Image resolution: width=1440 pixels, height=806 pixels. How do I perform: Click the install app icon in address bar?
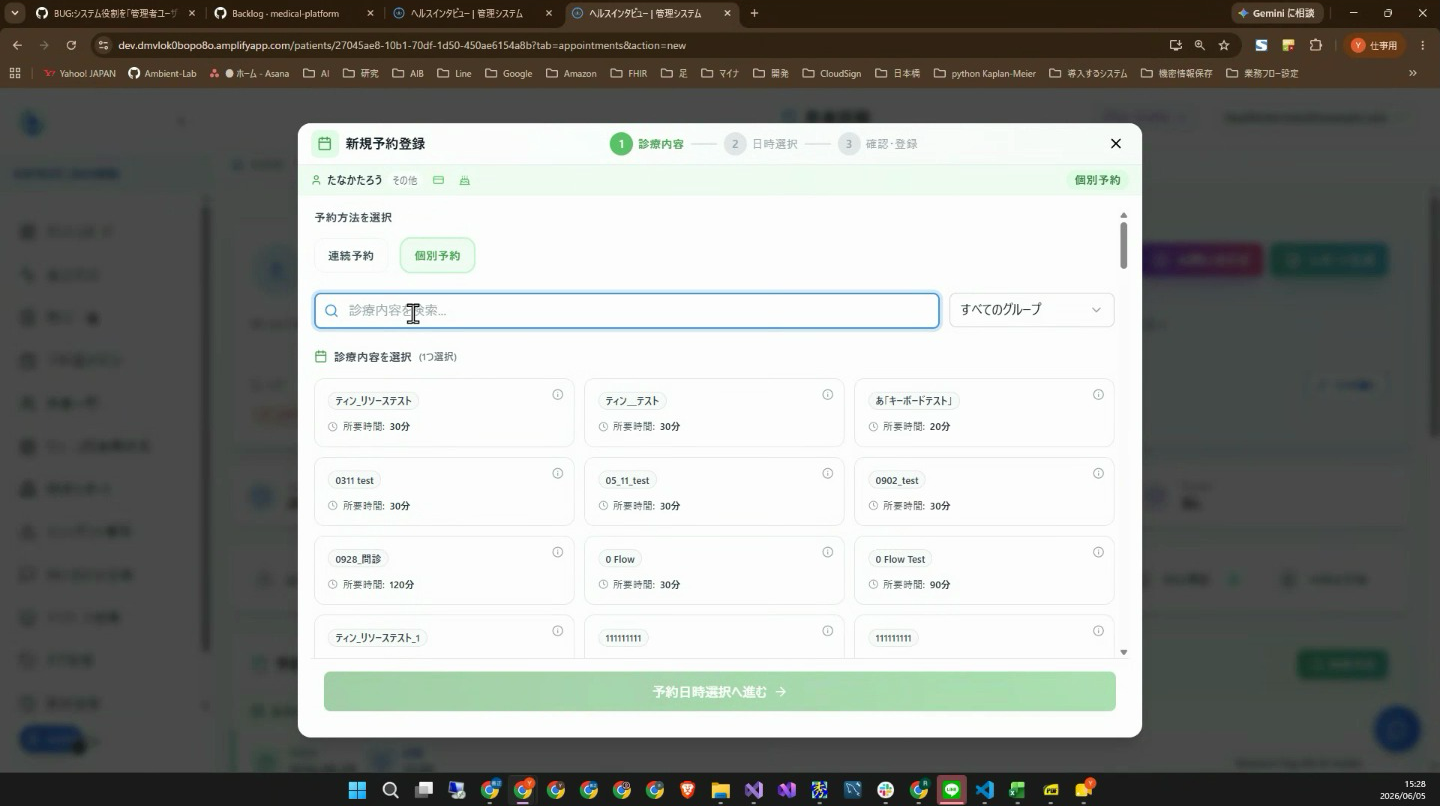coord(1176,45)
